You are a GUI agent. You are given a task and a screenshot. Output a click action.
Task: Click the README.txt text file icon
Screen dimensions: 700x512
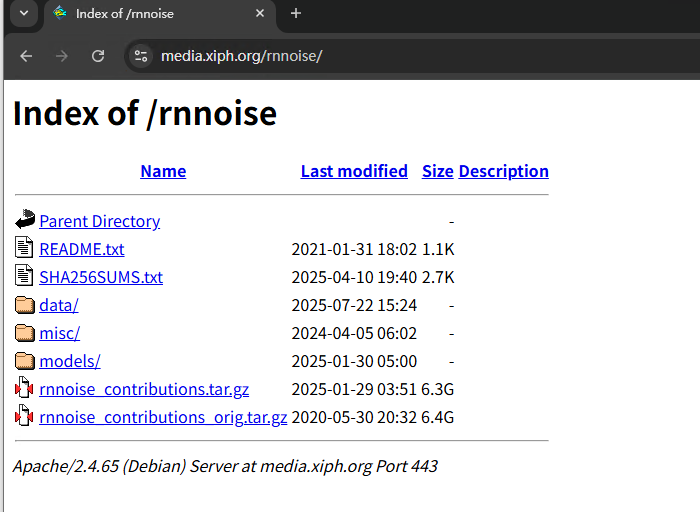[25, 249]
